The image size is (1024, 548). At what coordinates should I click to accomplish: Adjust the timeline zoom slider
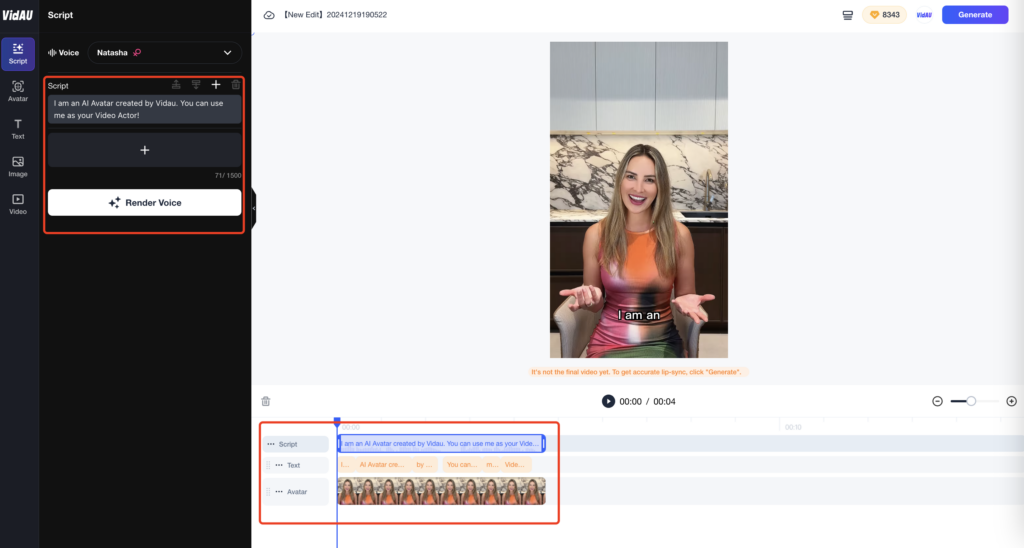pyautogui.click(x=971, y=401)
